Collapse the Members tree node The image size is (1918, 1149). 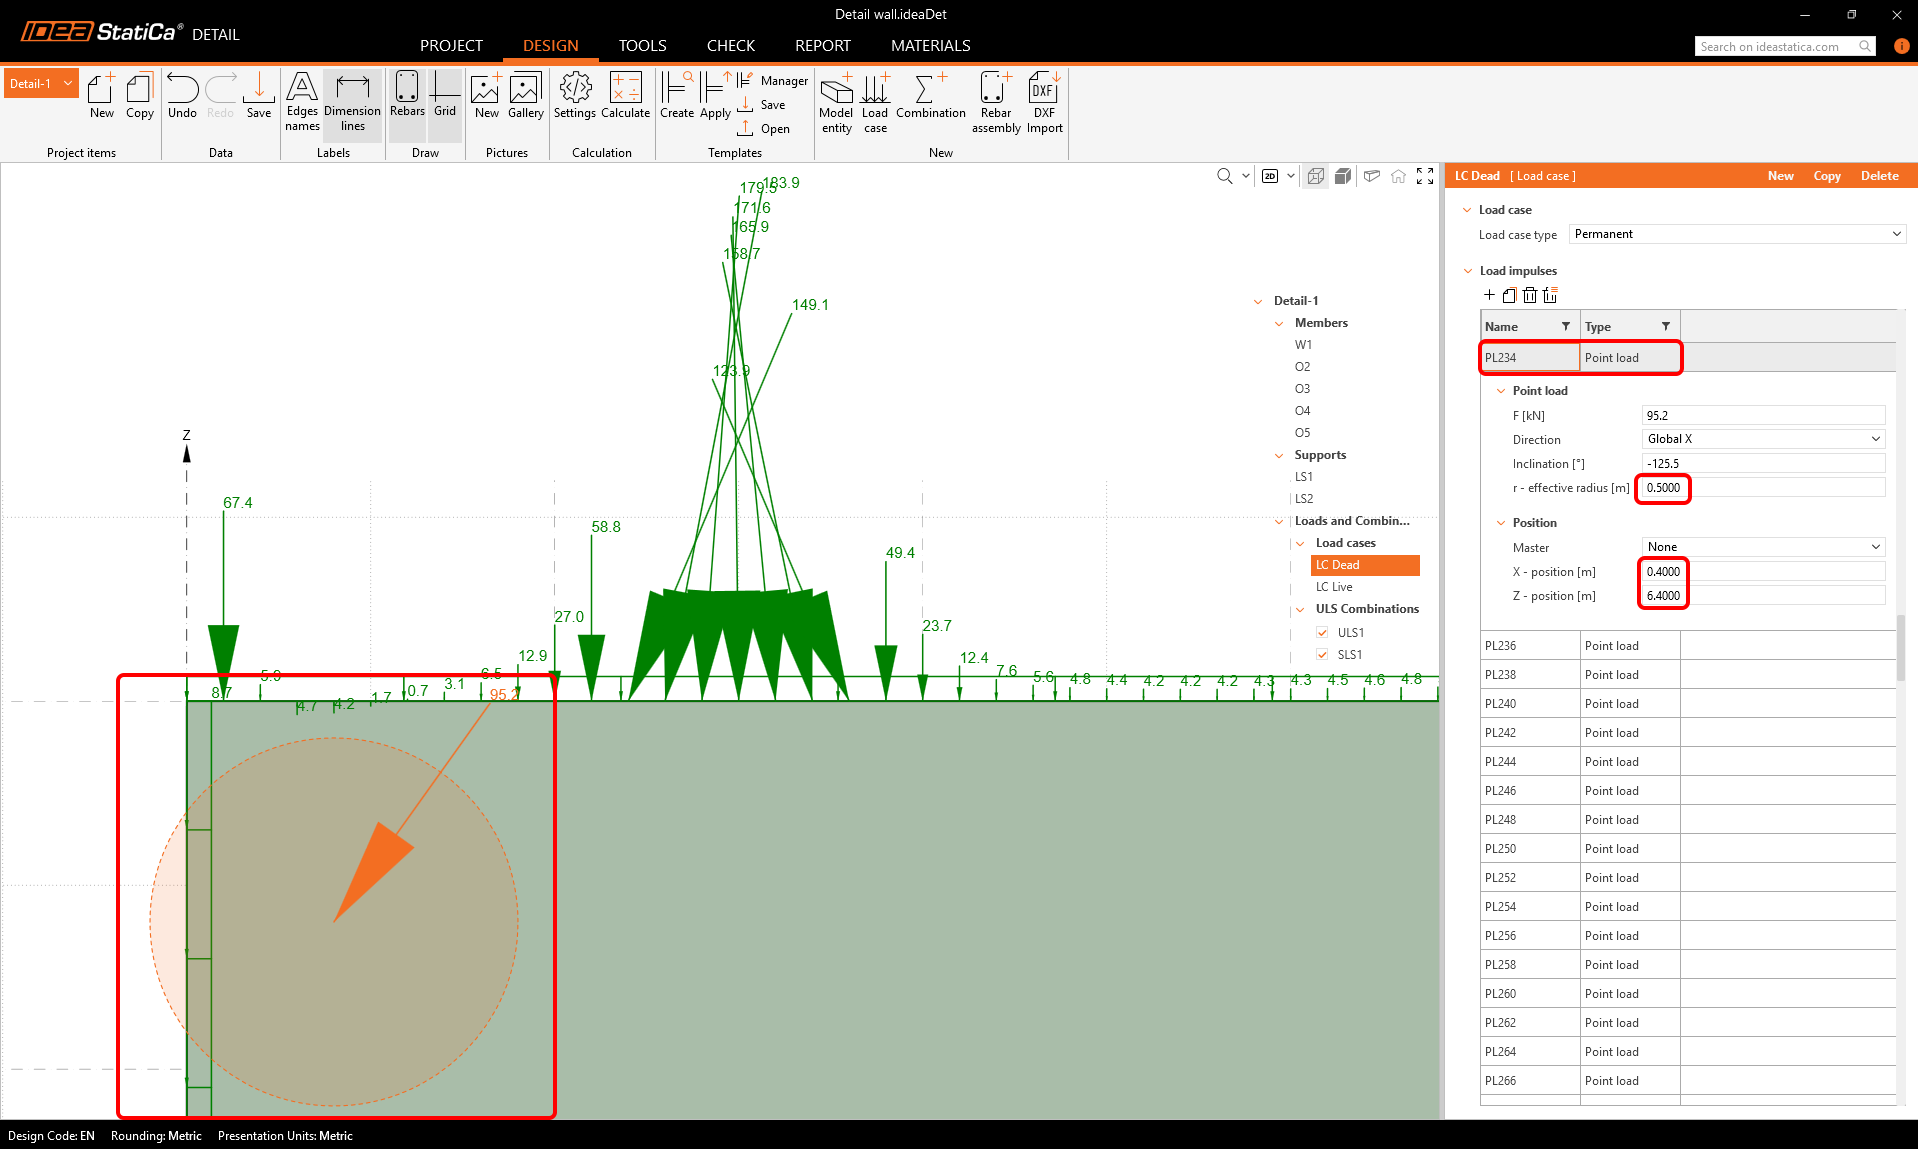[x=1279, y=323]
